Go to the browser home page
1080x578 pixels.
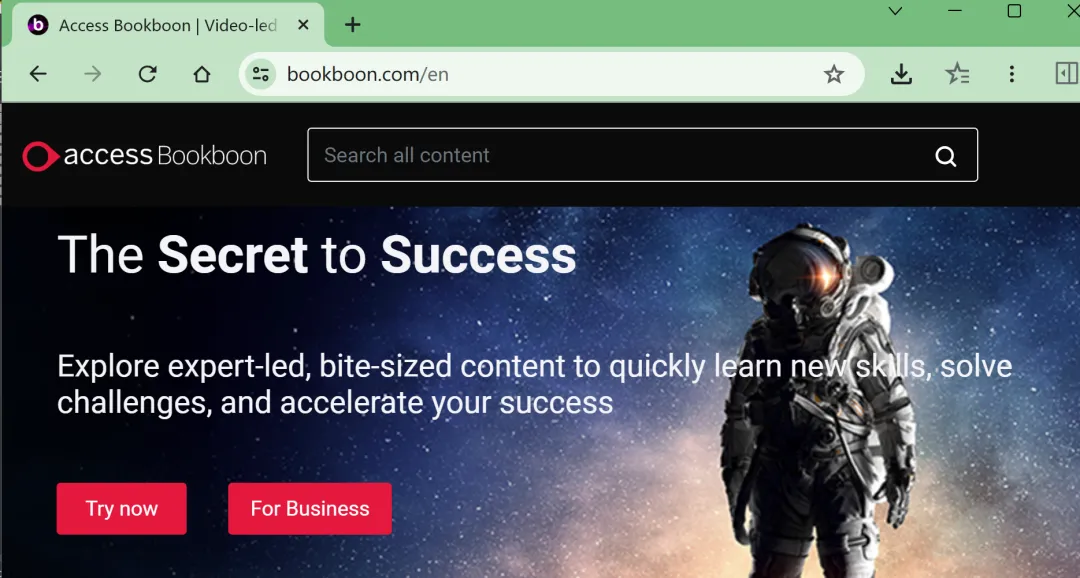click(x=201, y=74)
